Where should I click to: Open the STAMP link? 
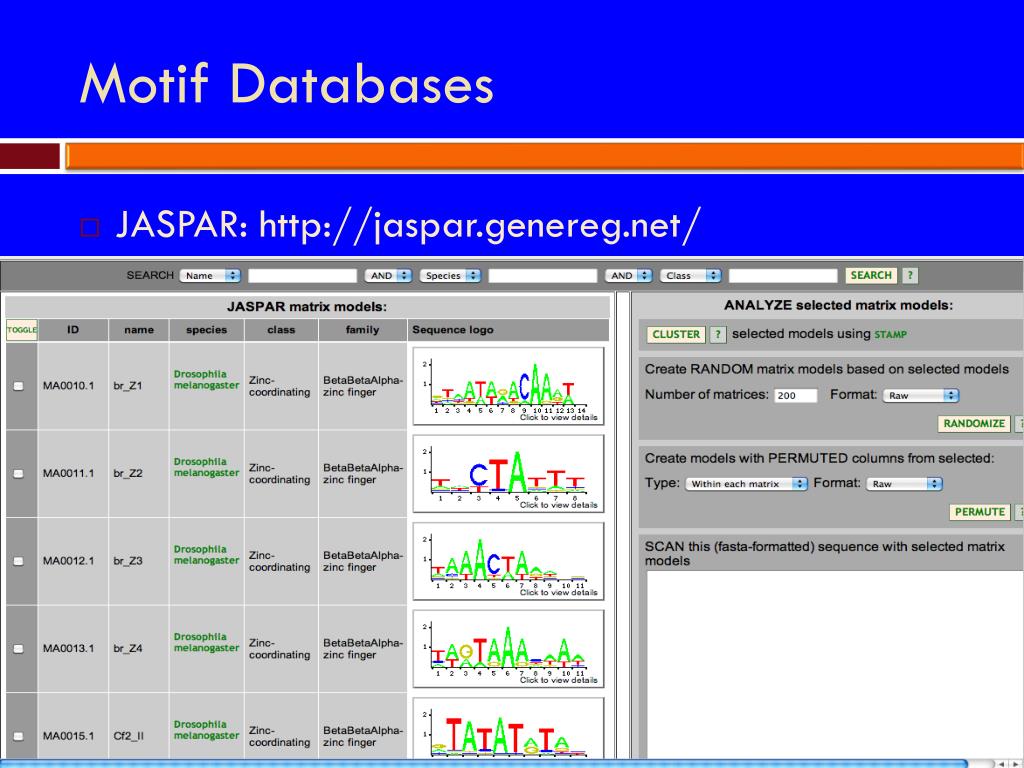pos(890,335)
